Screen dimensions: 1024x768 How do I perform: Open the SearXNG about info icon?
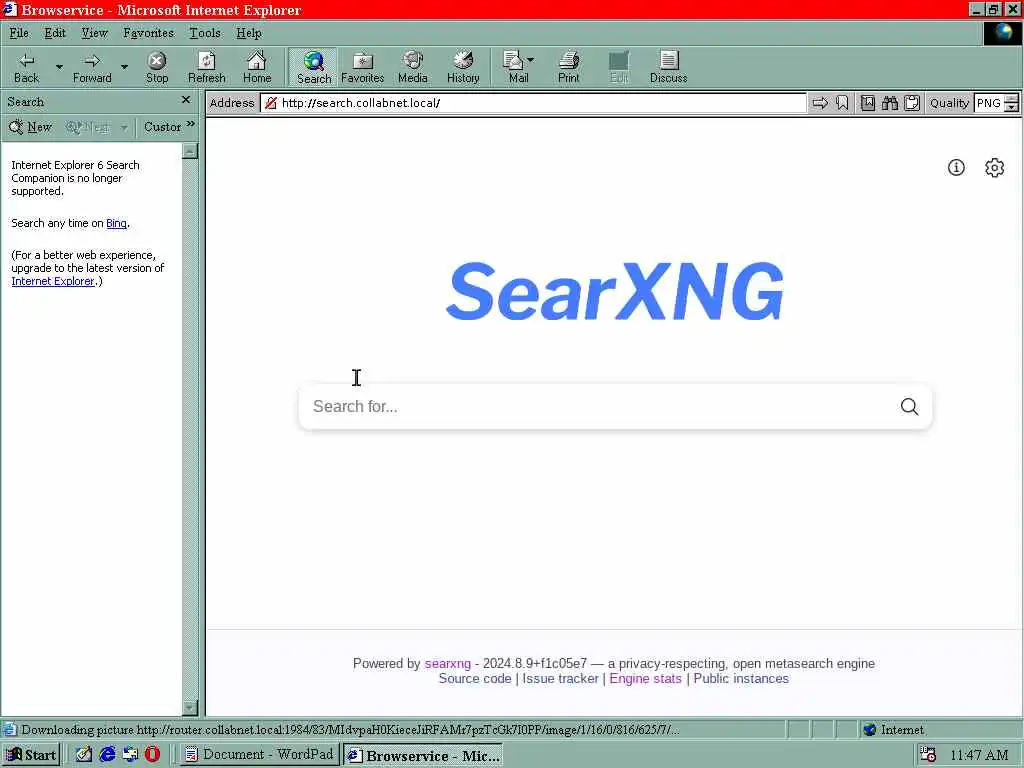coord(956,168)
